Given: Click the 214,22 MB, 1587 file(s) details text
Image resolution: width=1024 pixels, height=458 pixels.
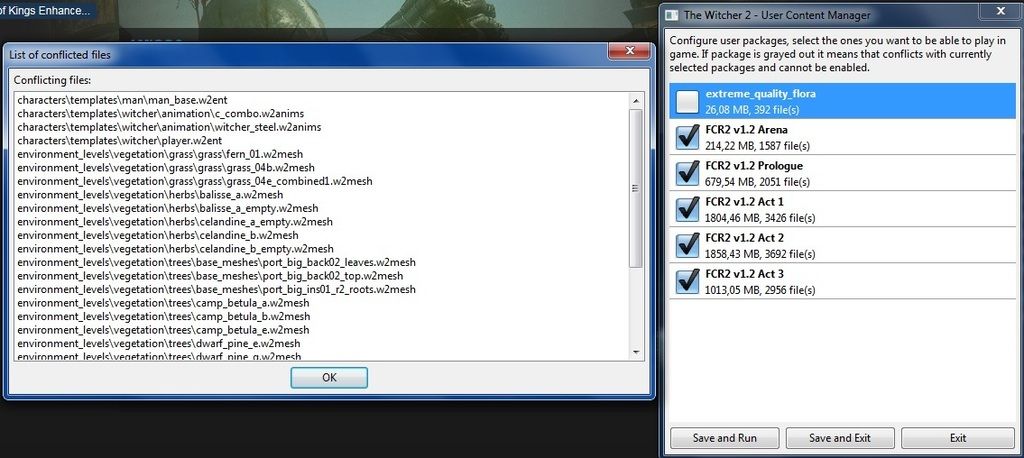Looking at the screenshot, I should click(758, 146).
